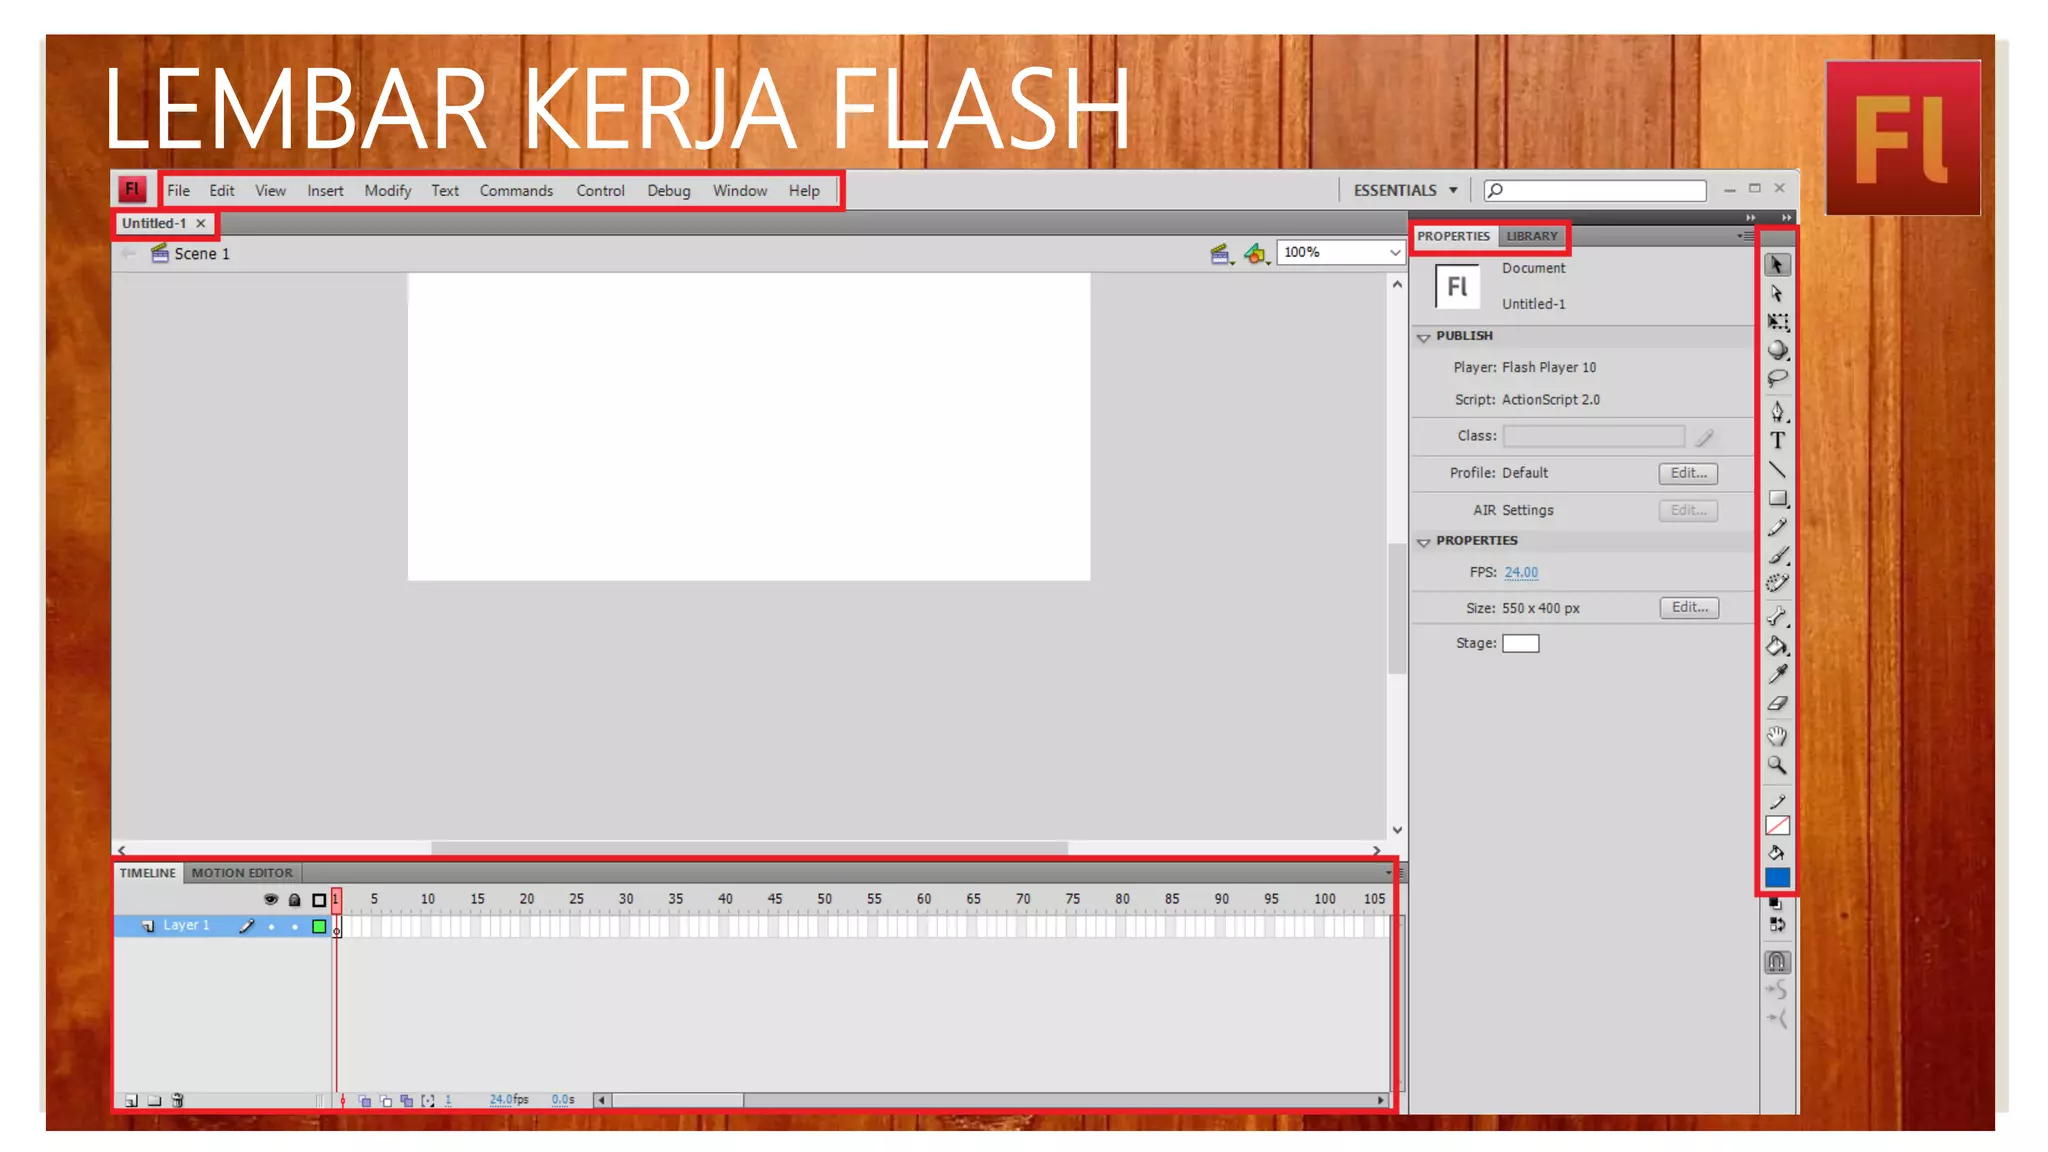Toggle Edit Multiple Frames button
Viewport: 2048px width, 1152px height.
(x=407, y=1100)
